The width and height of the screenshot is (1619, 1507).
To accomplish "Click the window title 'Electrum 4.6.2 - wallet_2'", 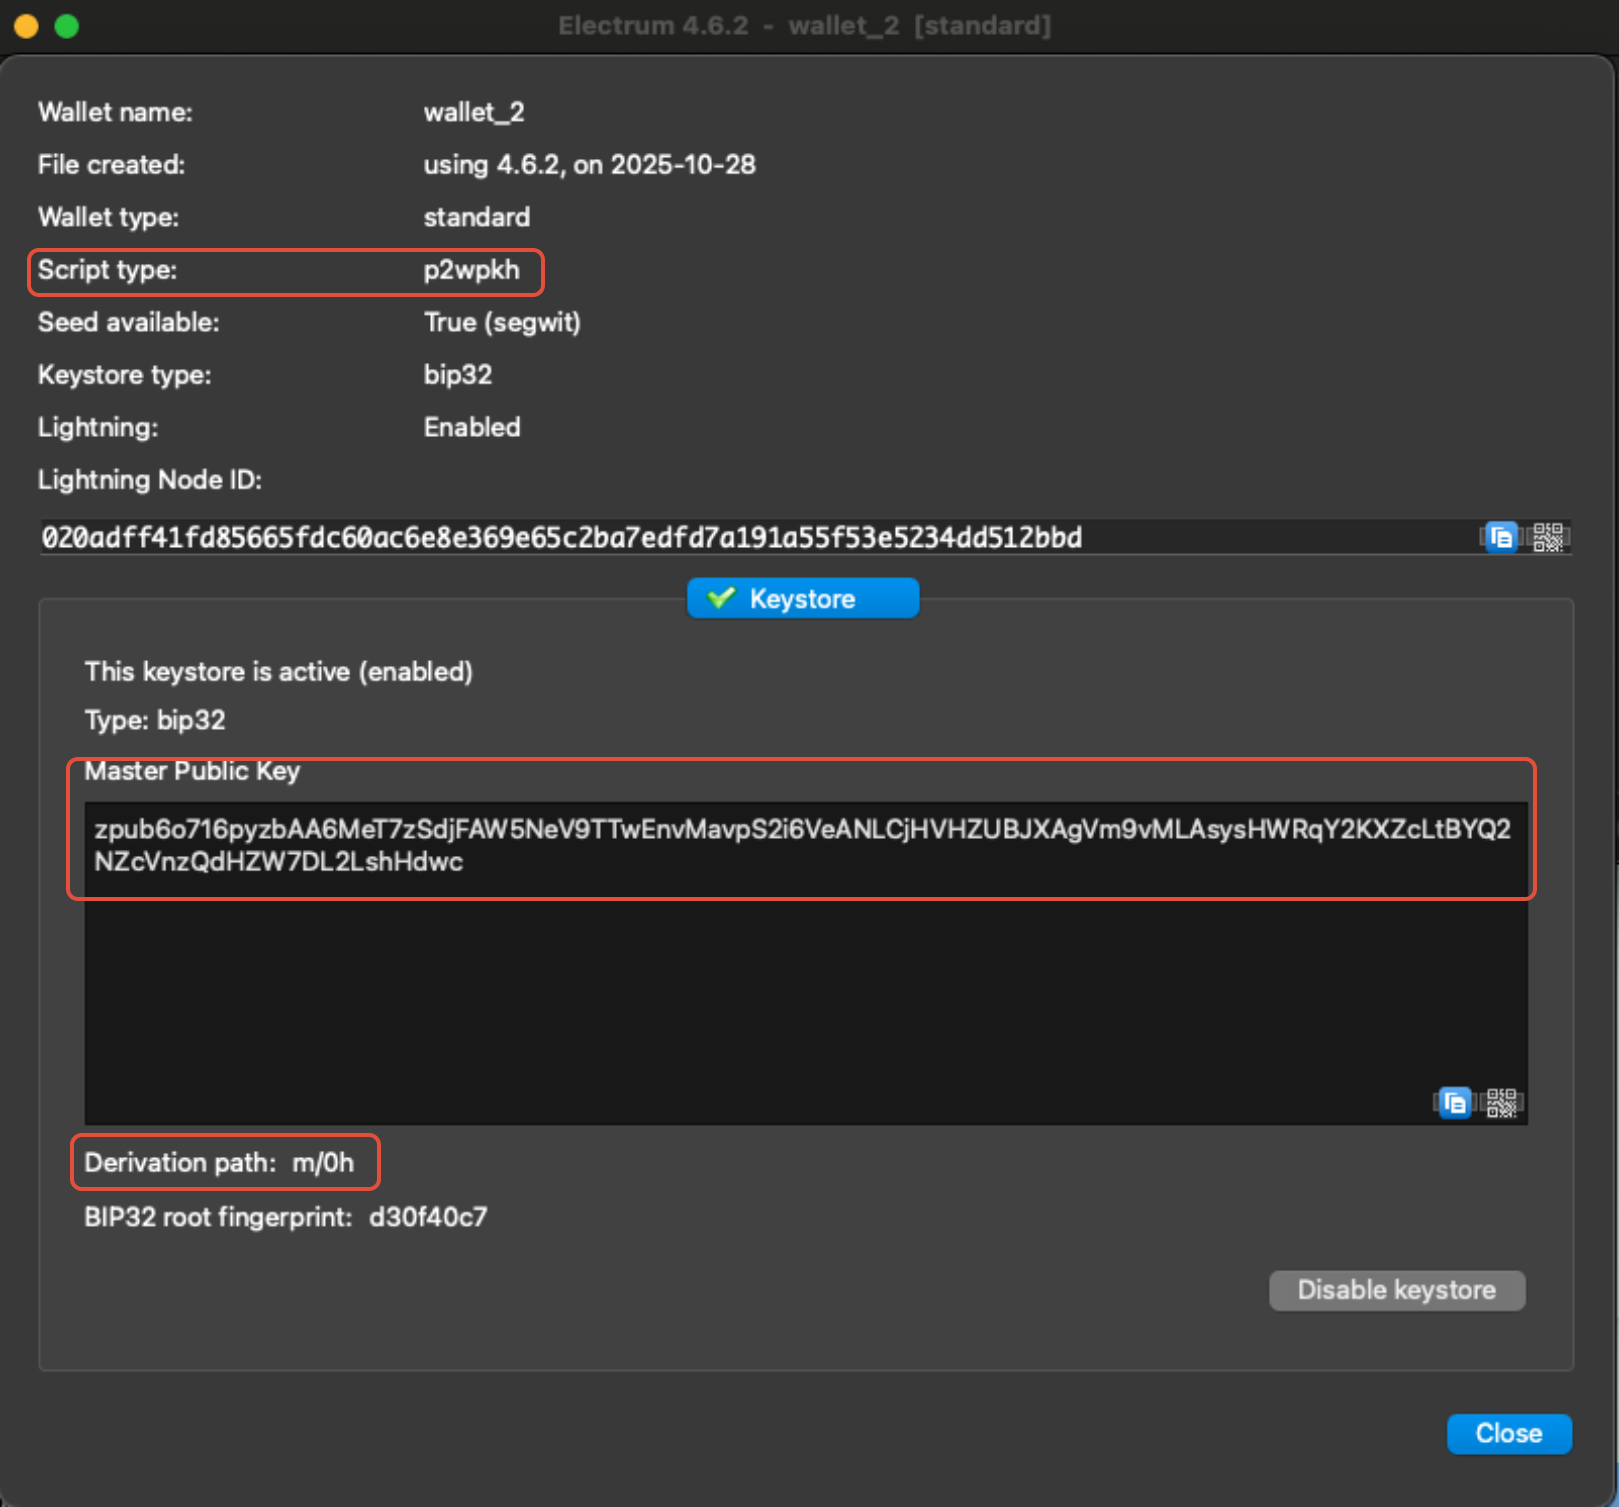I will click(x=805, y=26).
